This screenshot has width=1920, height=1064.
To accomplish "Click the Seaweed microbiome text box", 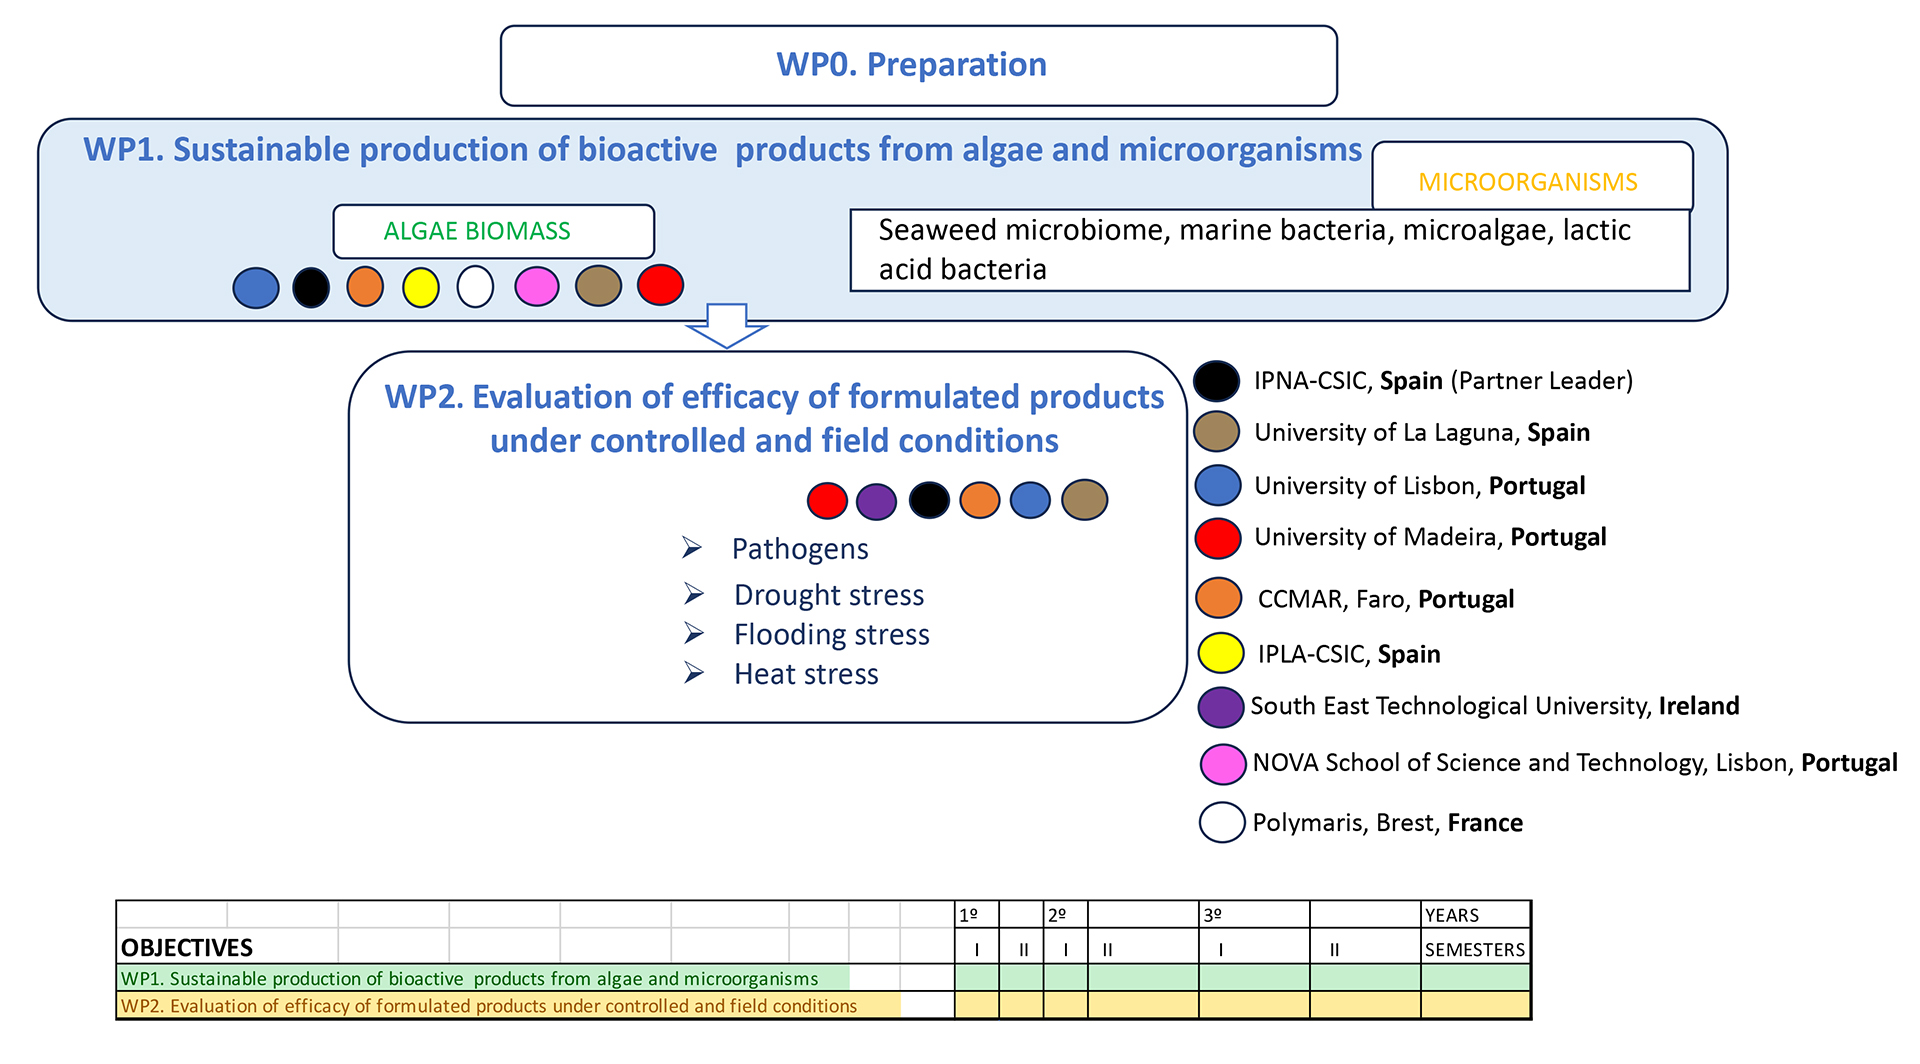I will coord(1268,250).
